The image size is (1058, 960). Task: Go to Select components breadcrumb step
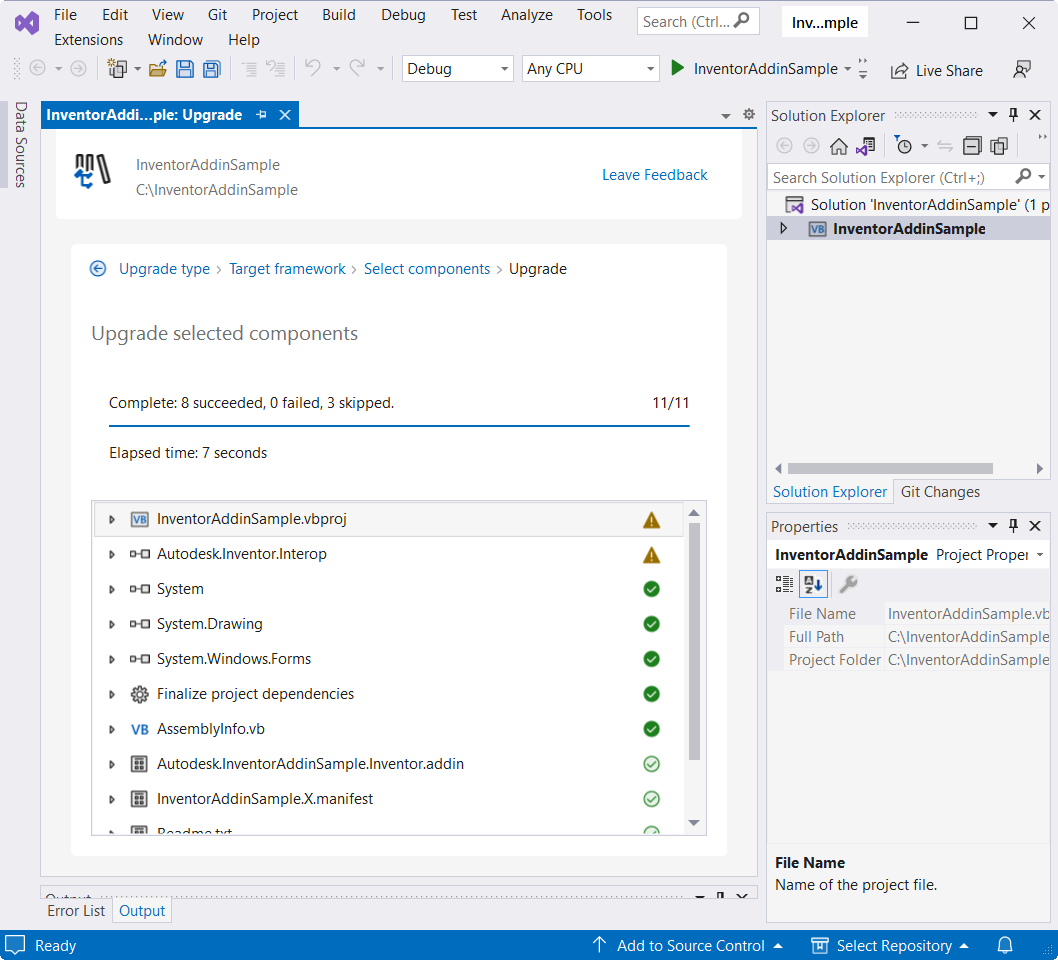click(427, 269)
